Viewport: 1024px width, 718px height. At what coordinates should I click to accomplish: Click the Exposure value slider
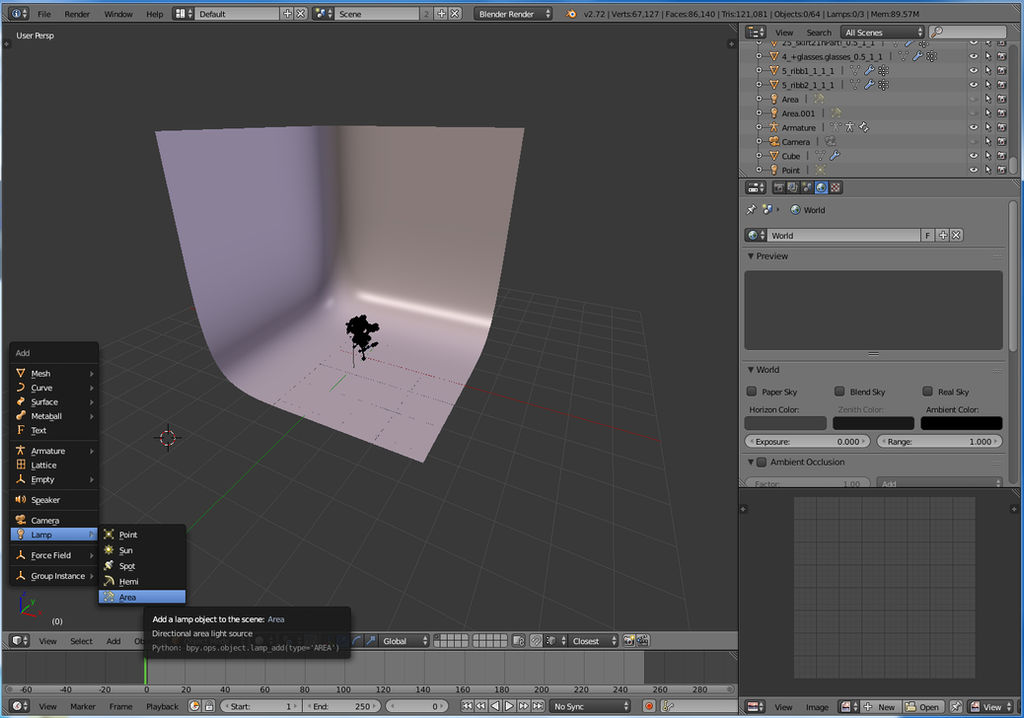click(807, 442)
